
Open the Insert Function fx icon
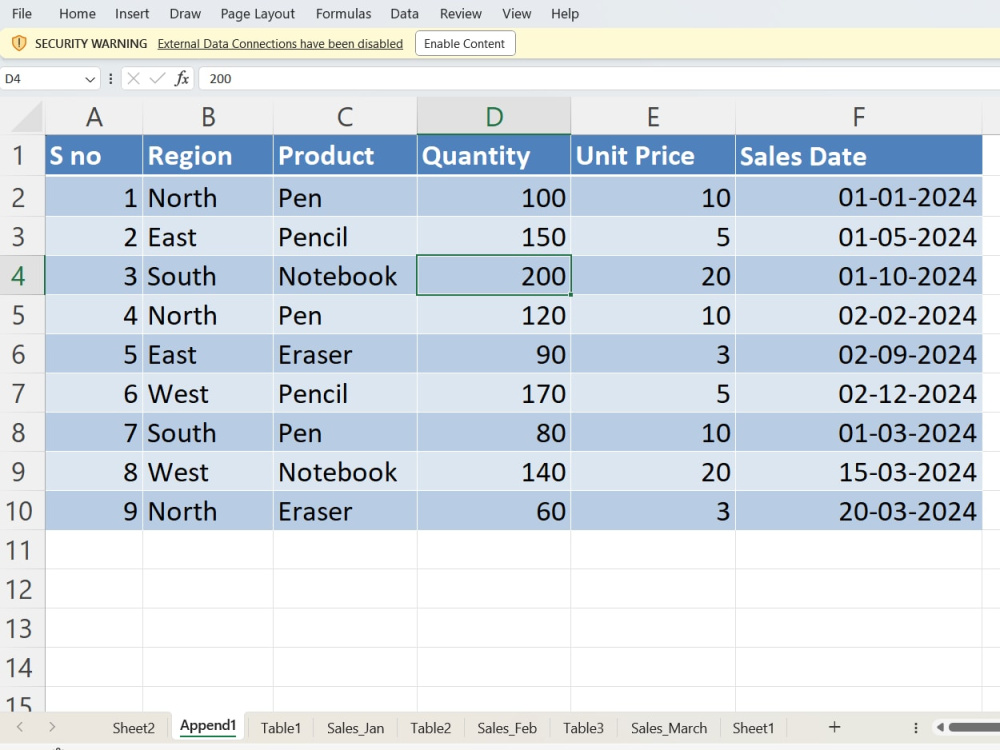(182, 78)
